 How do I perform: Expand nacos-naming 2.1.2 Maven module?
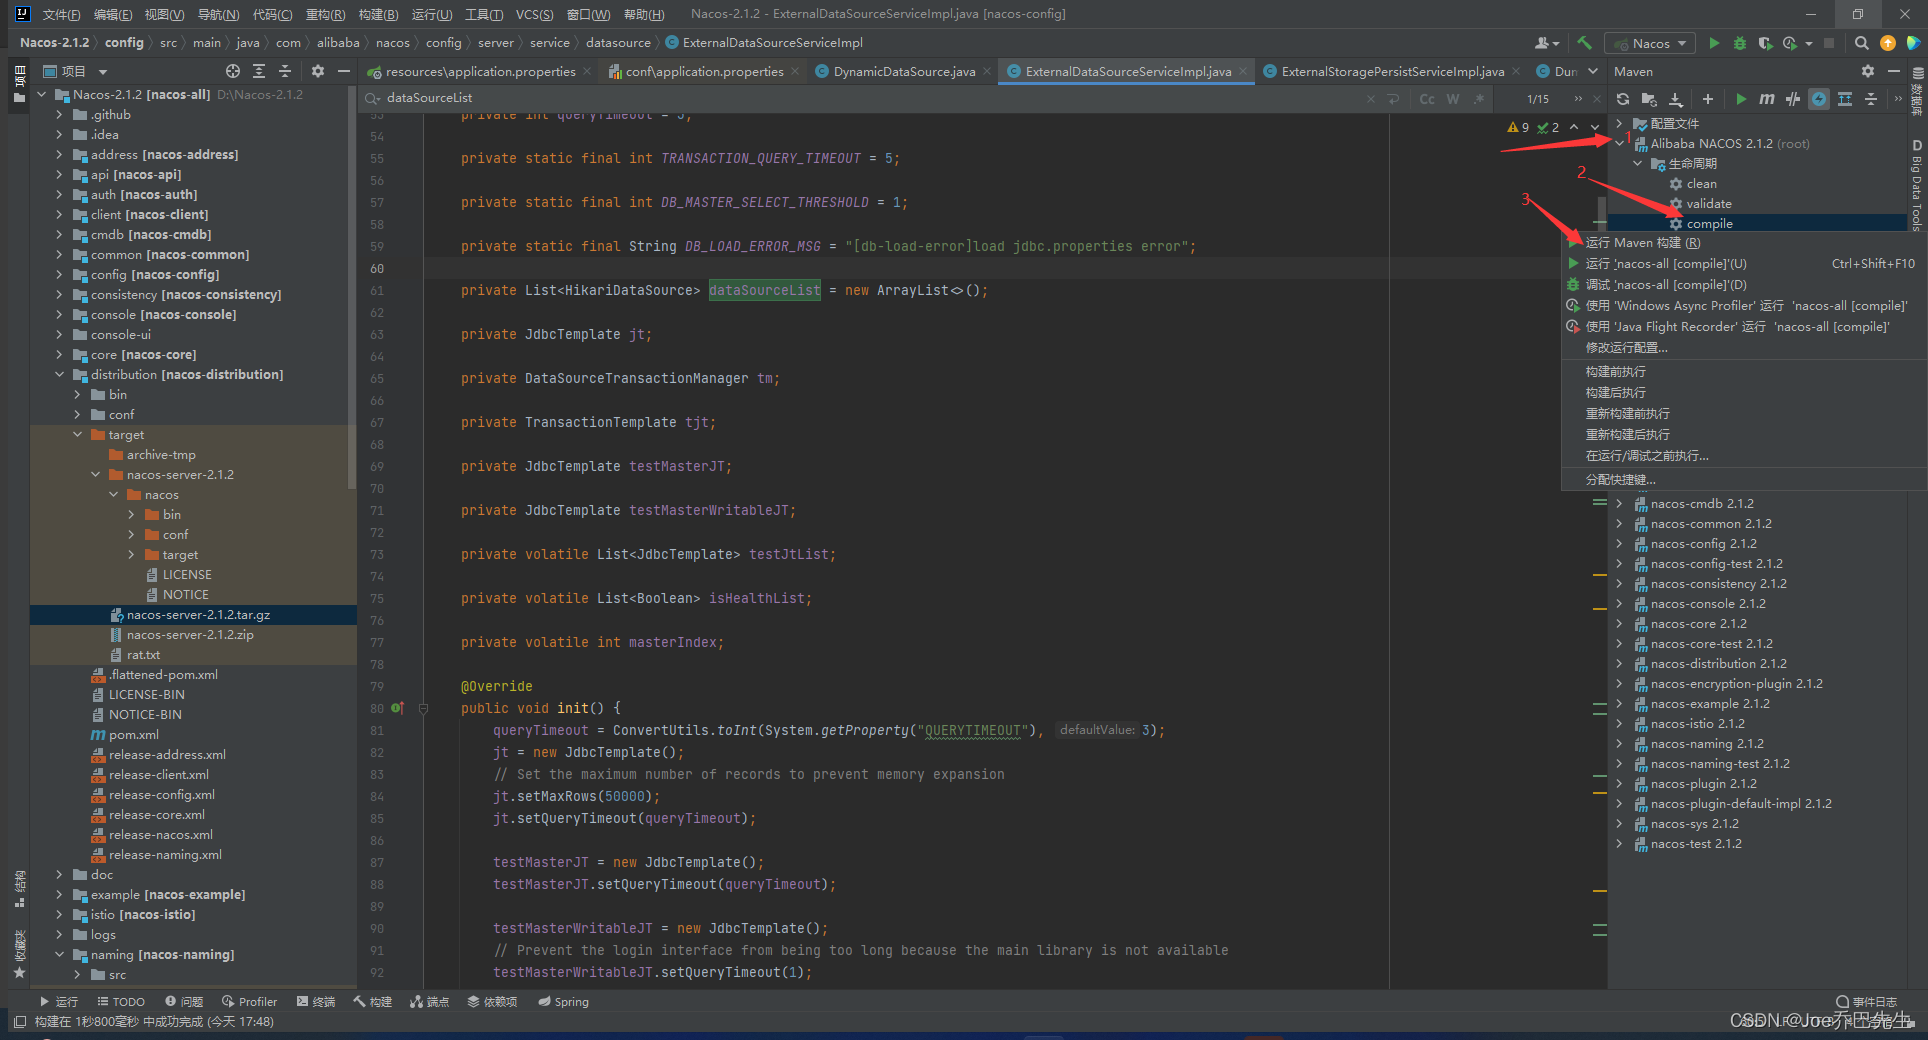(x=1619, y=744)
